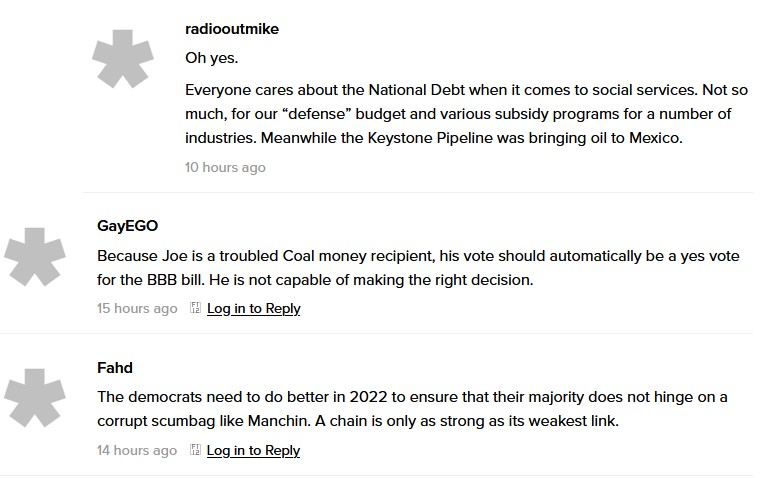The width and height of the screenshot is (773, 478).
Task: Click "Log in to Reply" under GayEGO's comment
Action: 254,308
